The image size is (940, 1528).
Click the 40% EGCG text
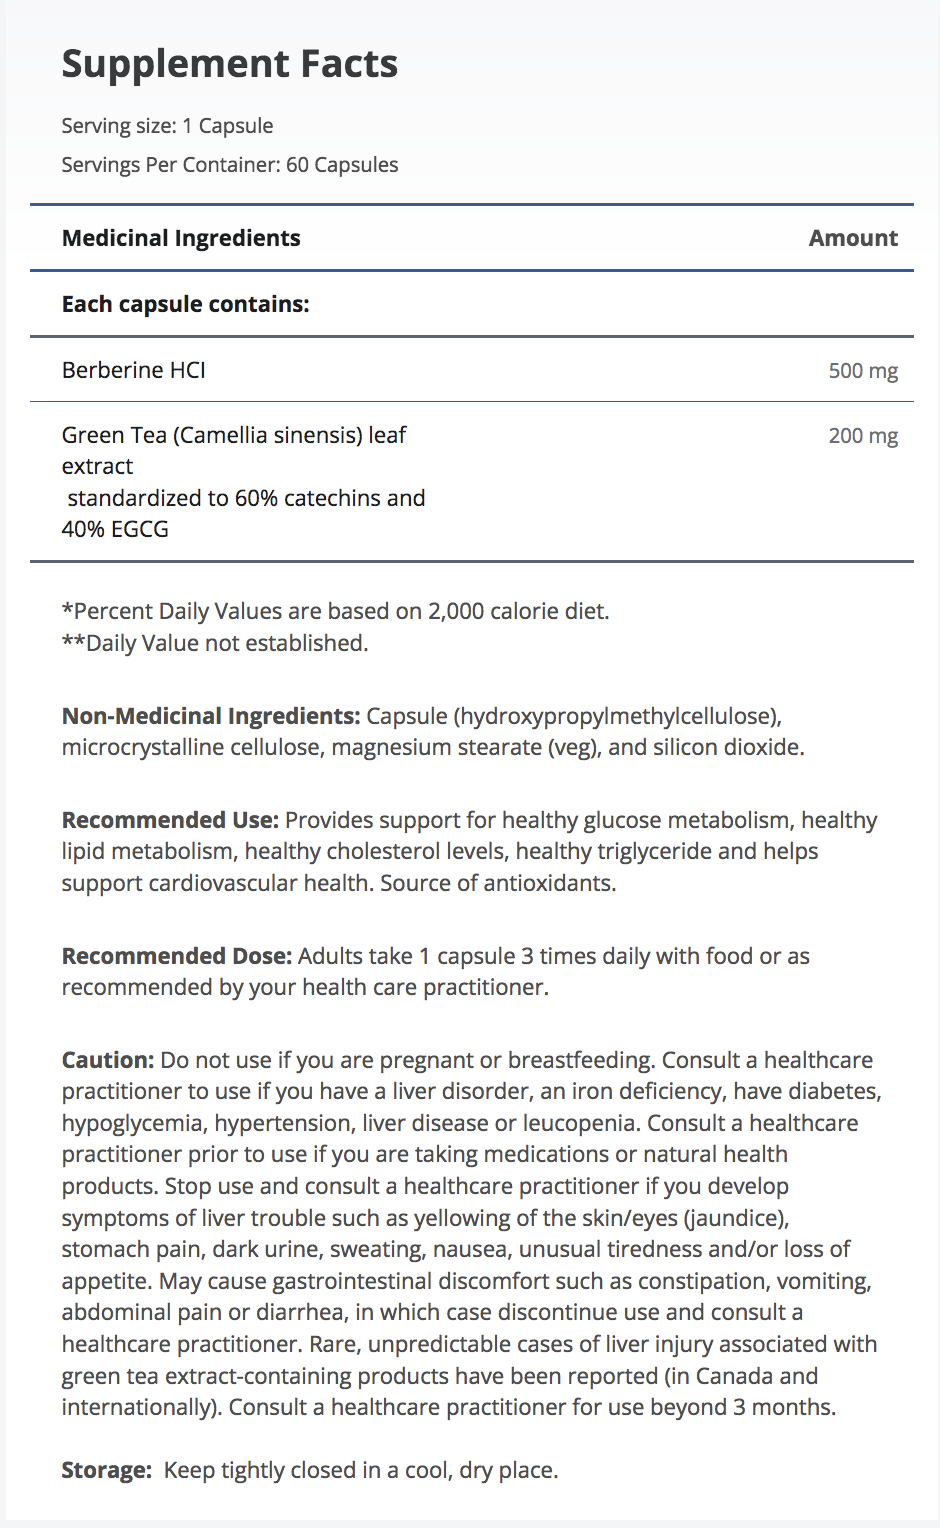115,529
